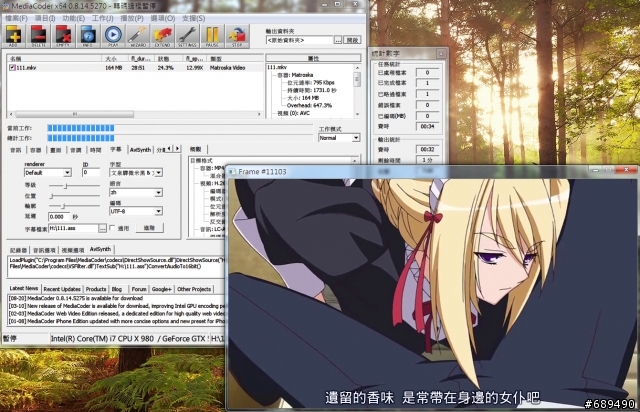
Task: Click Frame #11103 window title icon
Action: pyautogui.click(x=232, y=172)
